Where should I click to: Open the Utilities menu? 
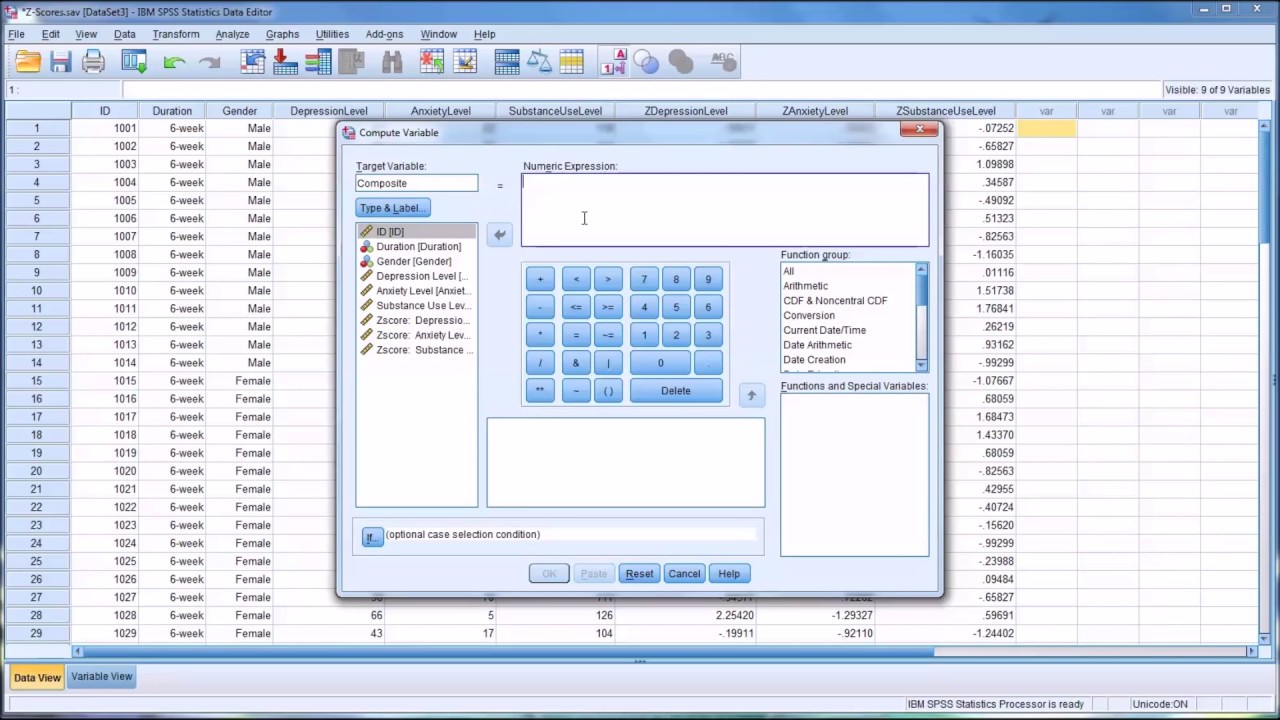[x=332, y=34]
